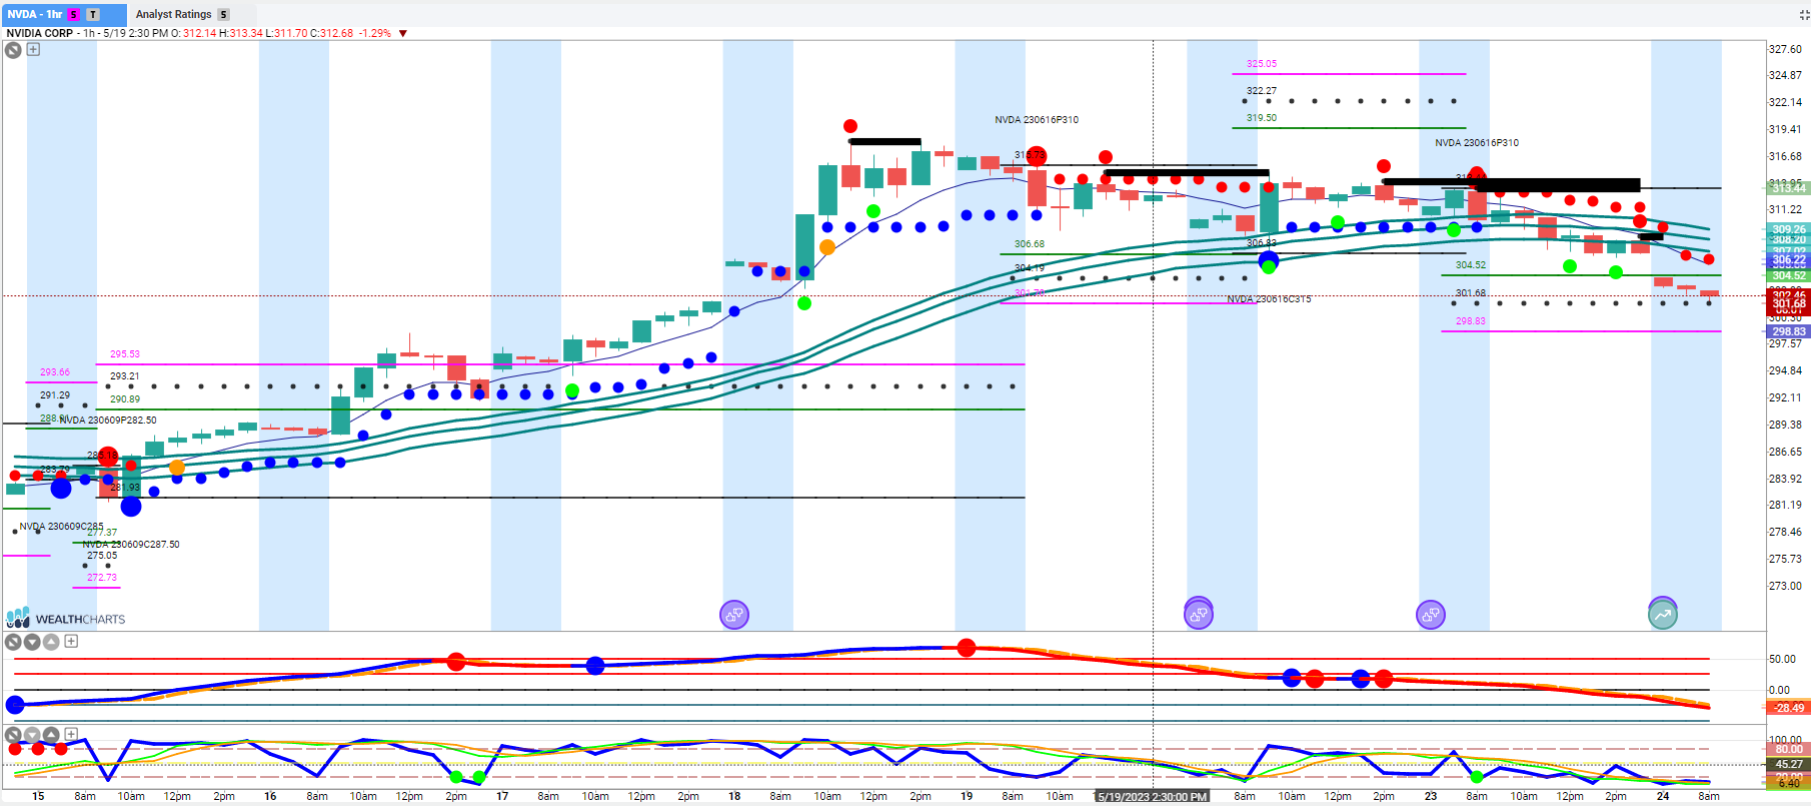Screen dimensions: 1811x806
Task: Click the 295.53 magenta level label
Action: click(125, 354)
